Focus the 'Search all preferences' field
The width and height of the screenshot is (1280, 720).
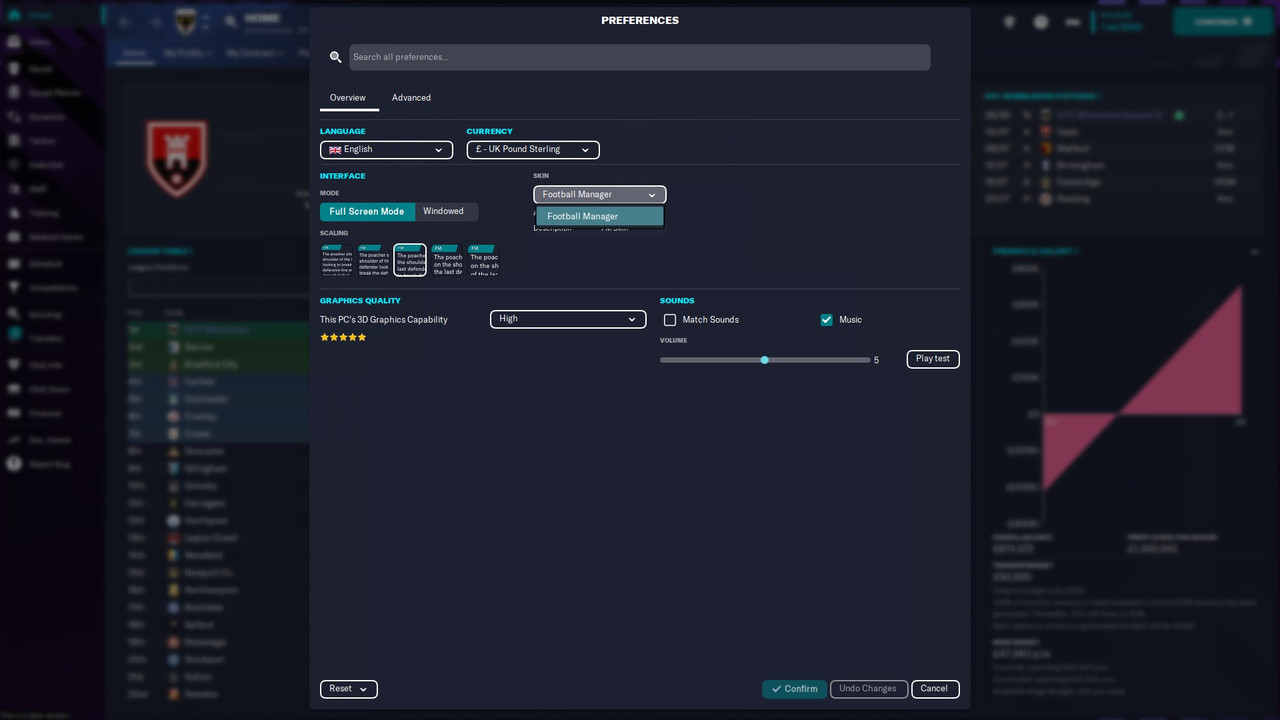[x=640, y=57]
